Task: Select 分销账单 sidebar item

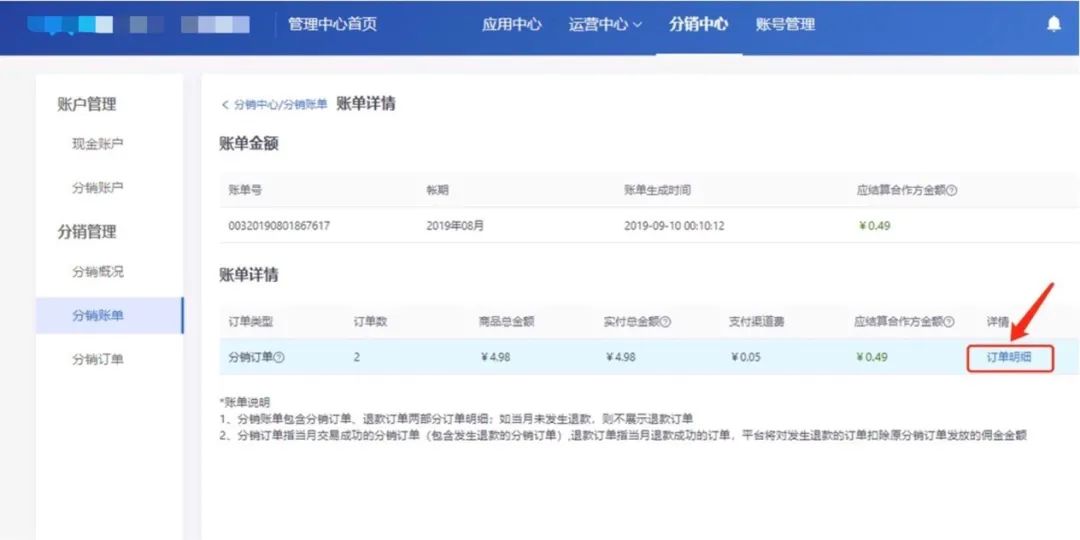Action: (110, 315)
